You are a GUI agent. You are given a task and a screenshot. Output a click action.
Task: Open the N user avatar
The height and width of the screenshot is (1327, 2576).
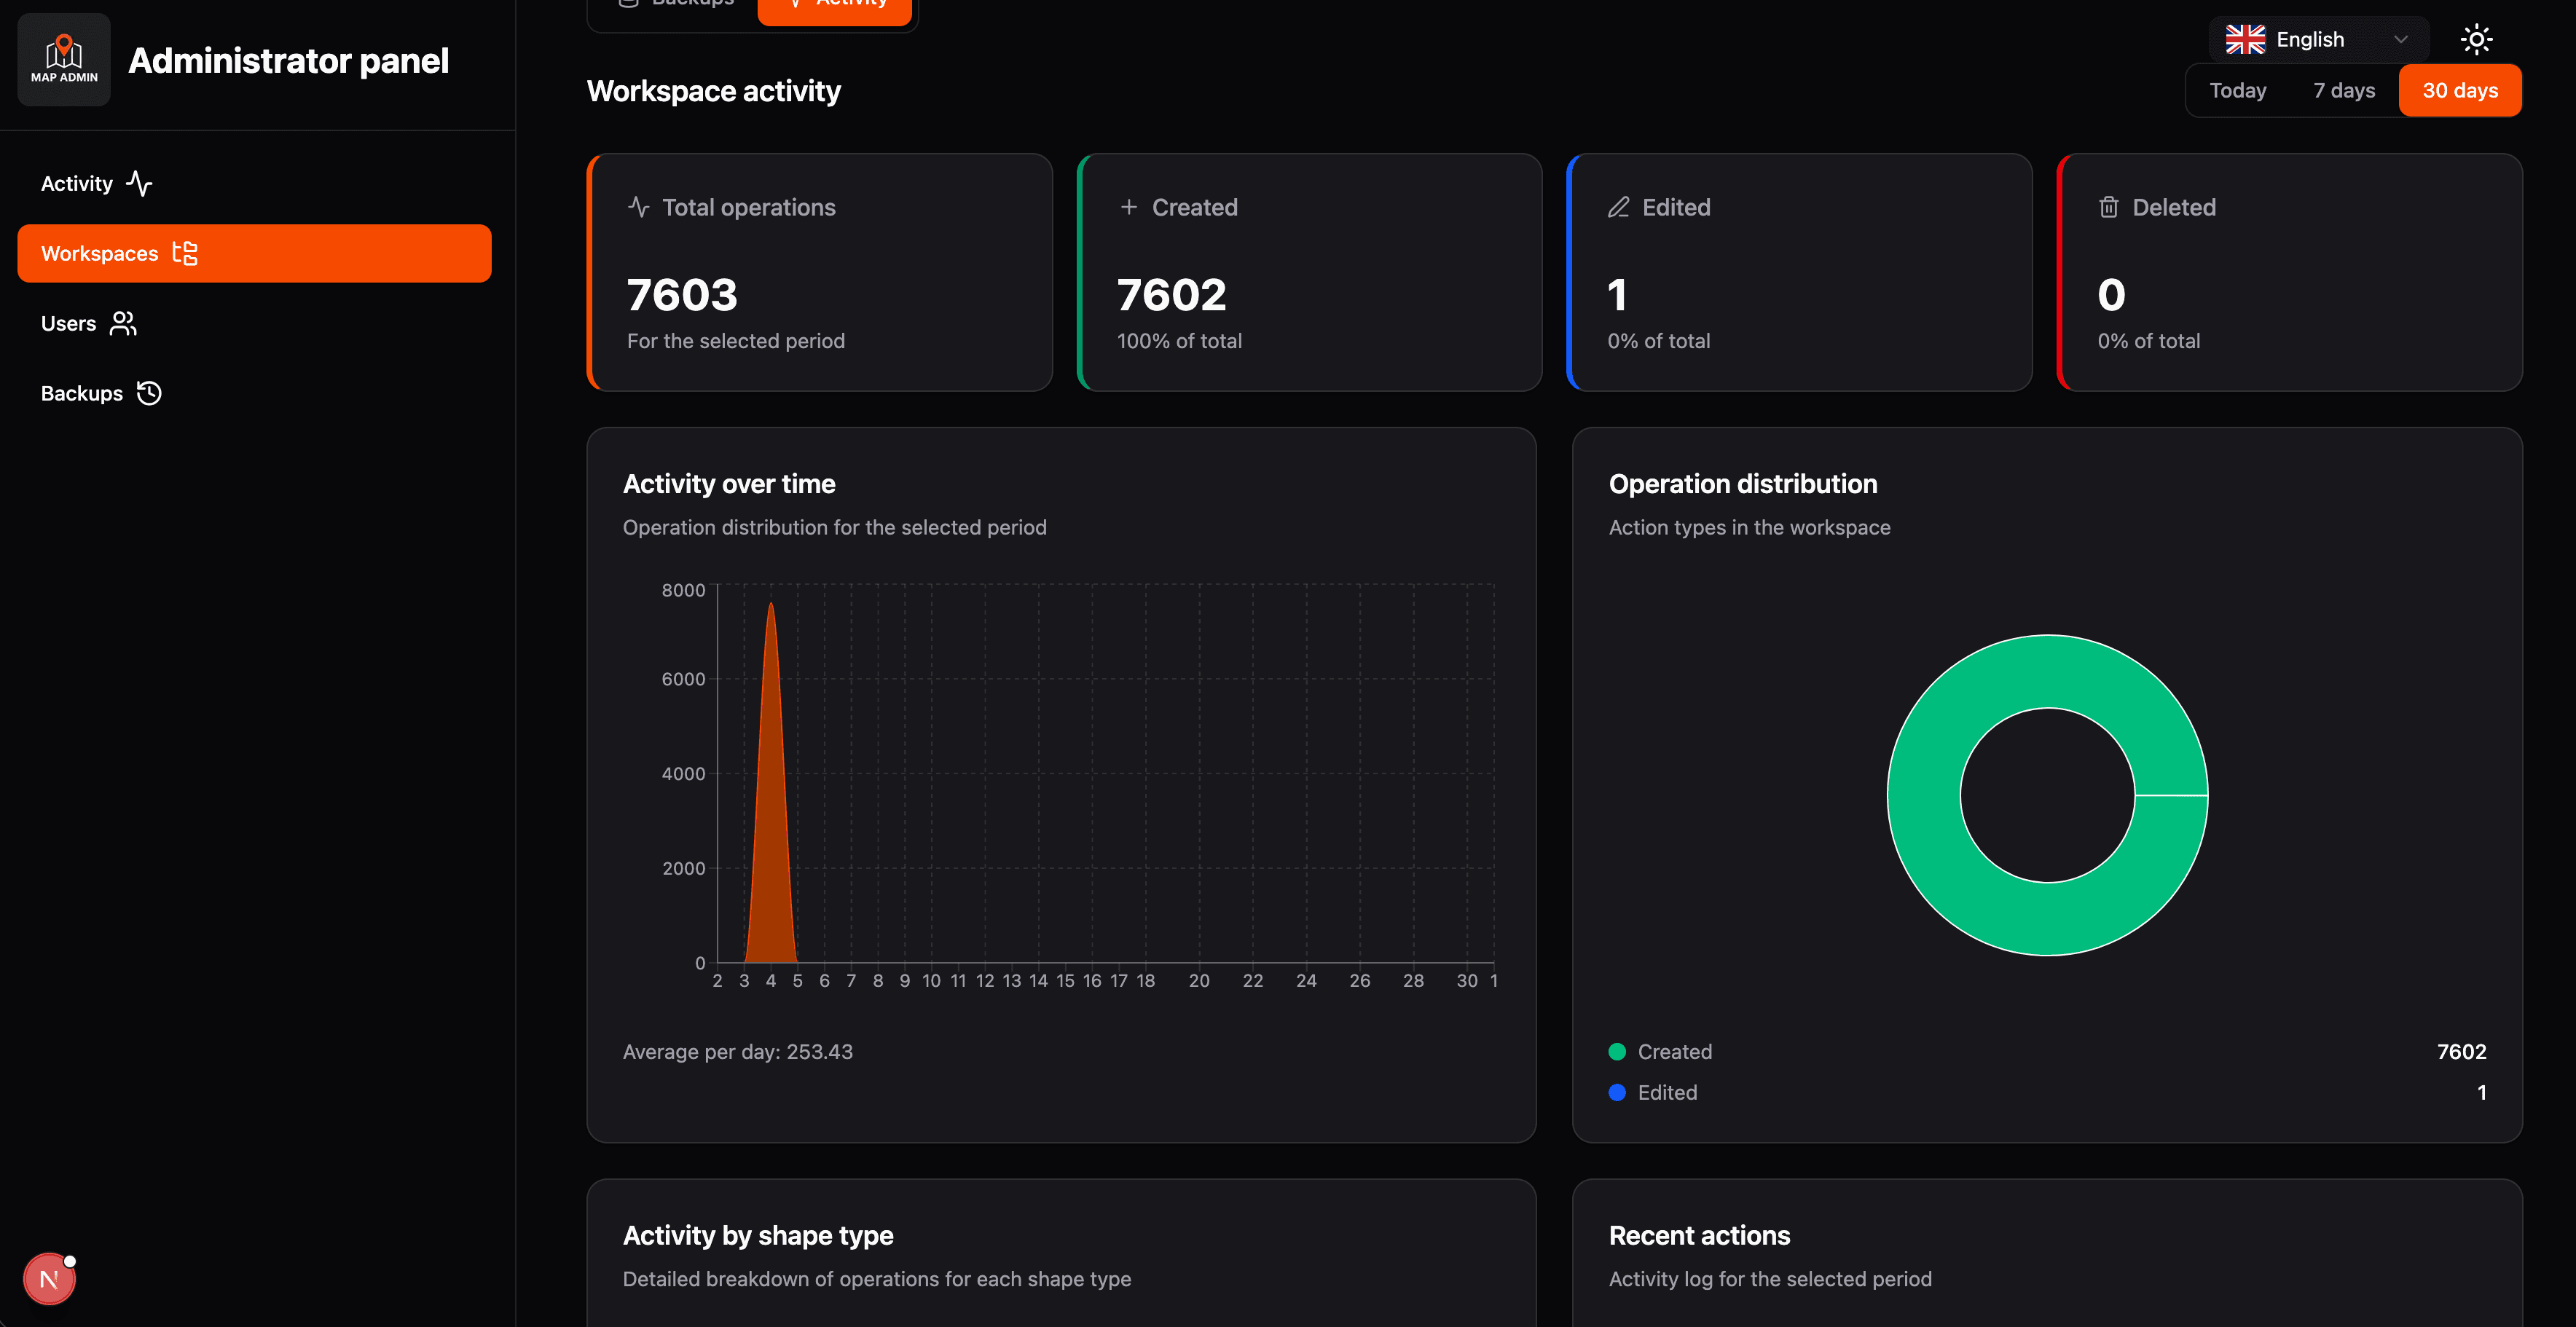pos(49,1279)
